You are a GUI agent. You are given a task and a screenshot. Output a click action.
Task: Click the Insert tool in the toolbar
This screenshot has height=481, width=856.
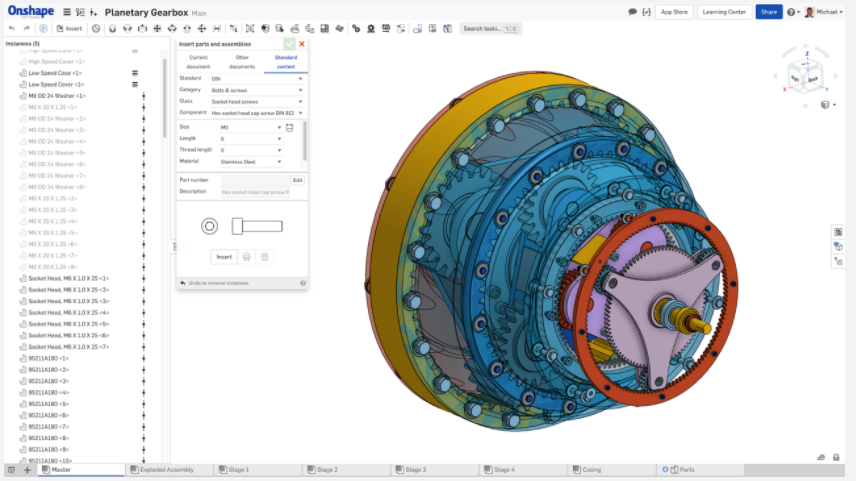click(x=70, y=28)
